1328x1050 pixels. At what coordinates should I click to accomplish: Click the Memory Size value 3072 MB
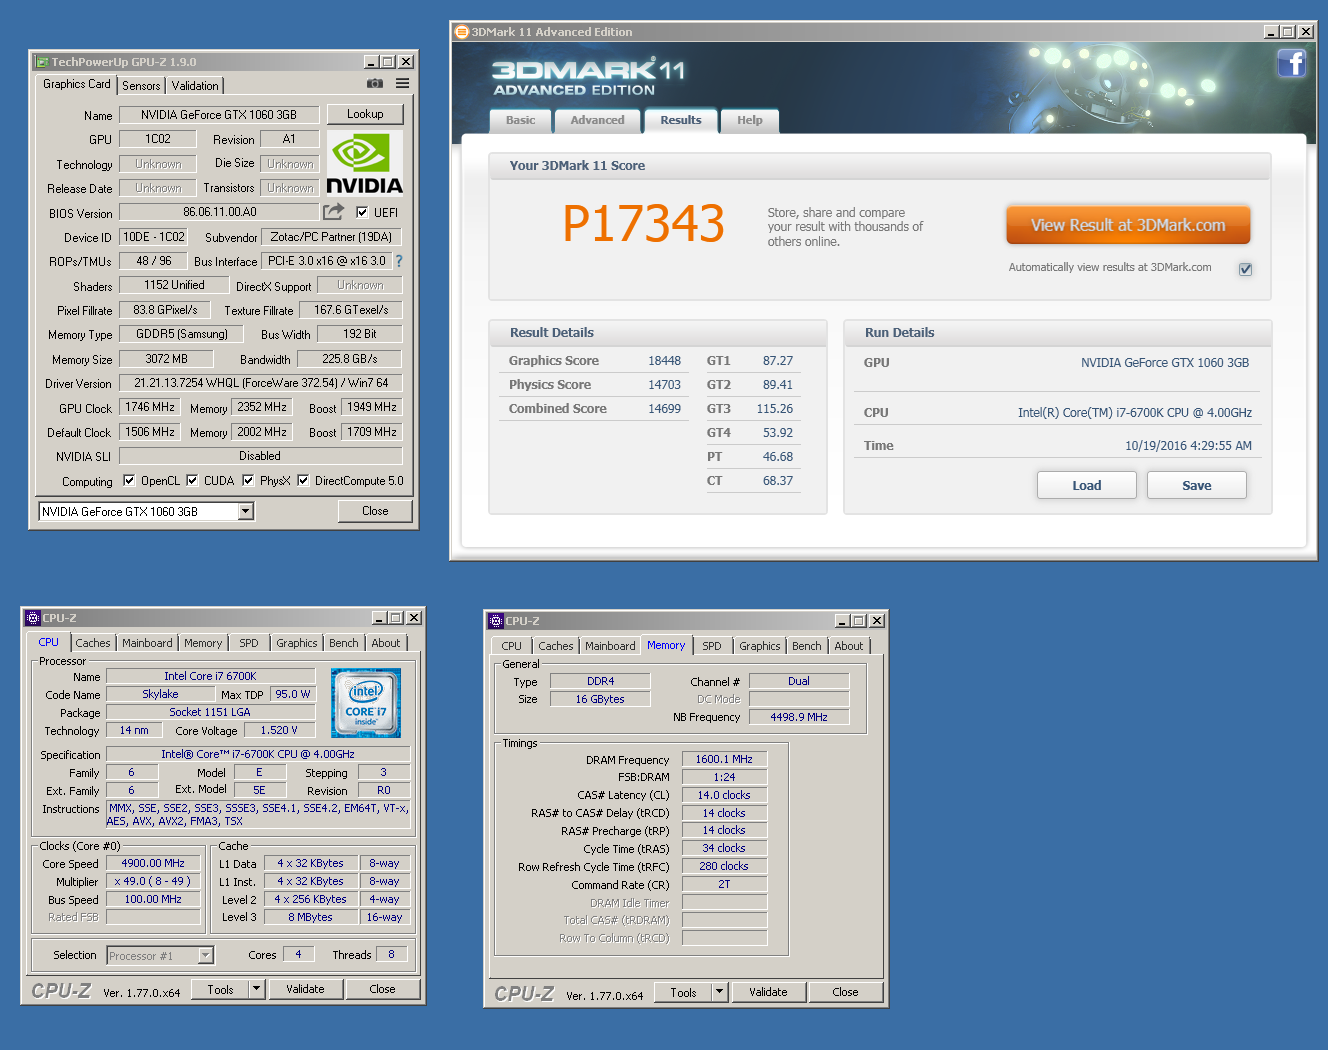pyautogui.click(x=166, y=359)
